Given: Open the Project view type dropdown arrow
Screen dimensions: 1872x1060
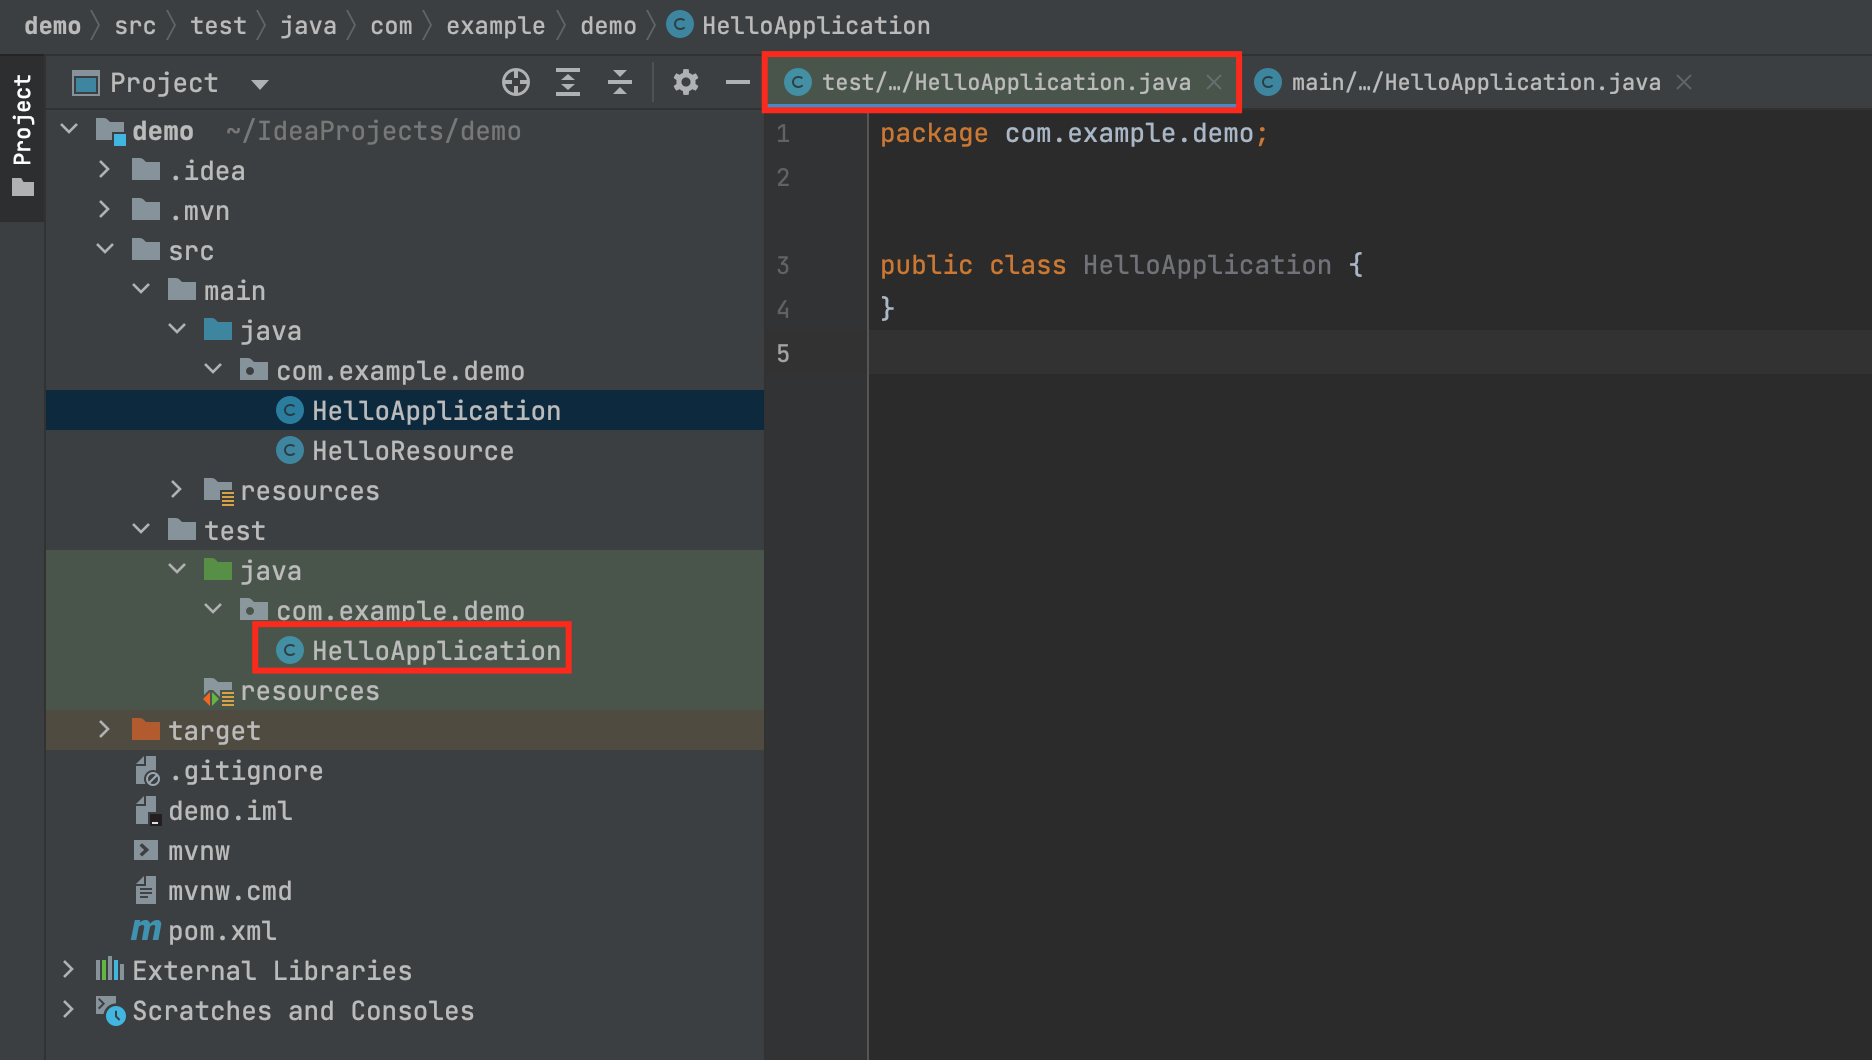Looking at the screenshot, I should [260, 84].
